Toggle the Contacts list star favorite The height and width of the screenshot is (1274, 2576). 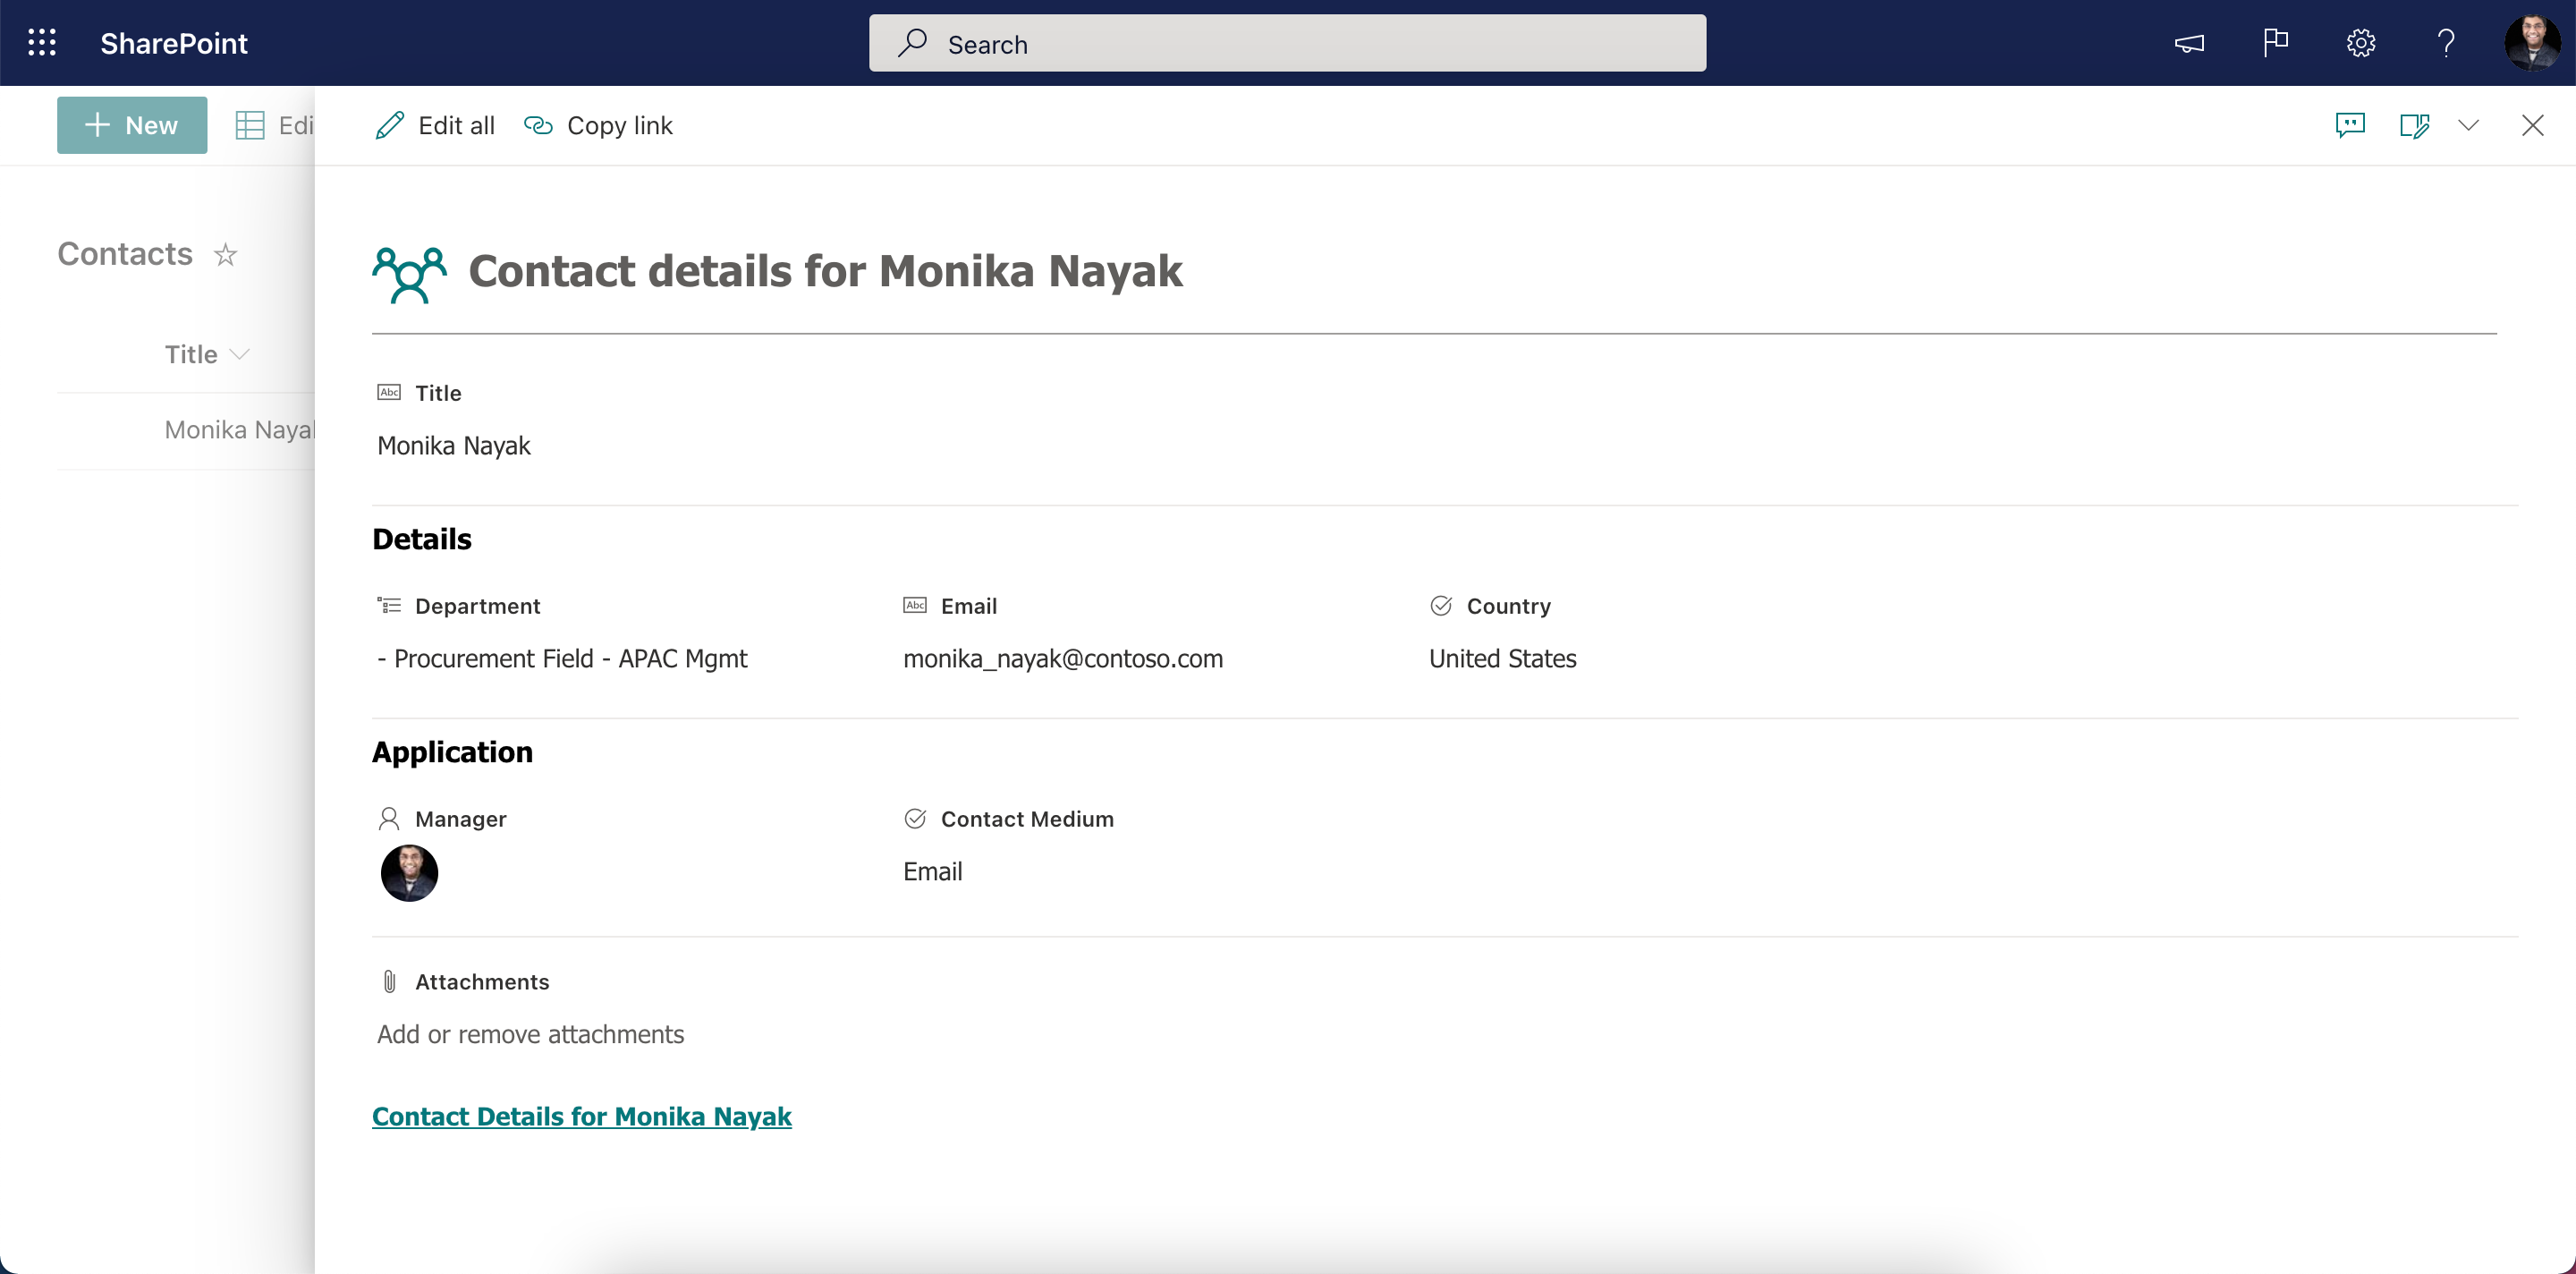coord(225,253)
